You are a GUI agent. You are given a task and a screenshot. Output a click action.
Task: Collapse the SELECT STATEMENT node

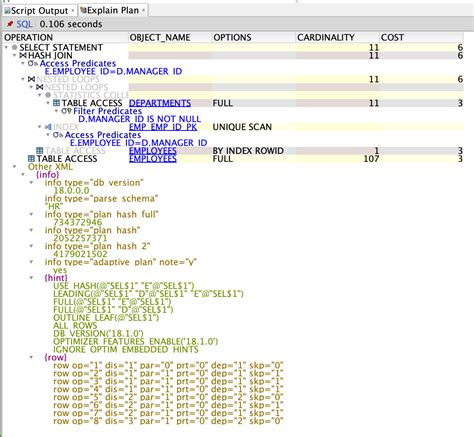click(6, 47)
